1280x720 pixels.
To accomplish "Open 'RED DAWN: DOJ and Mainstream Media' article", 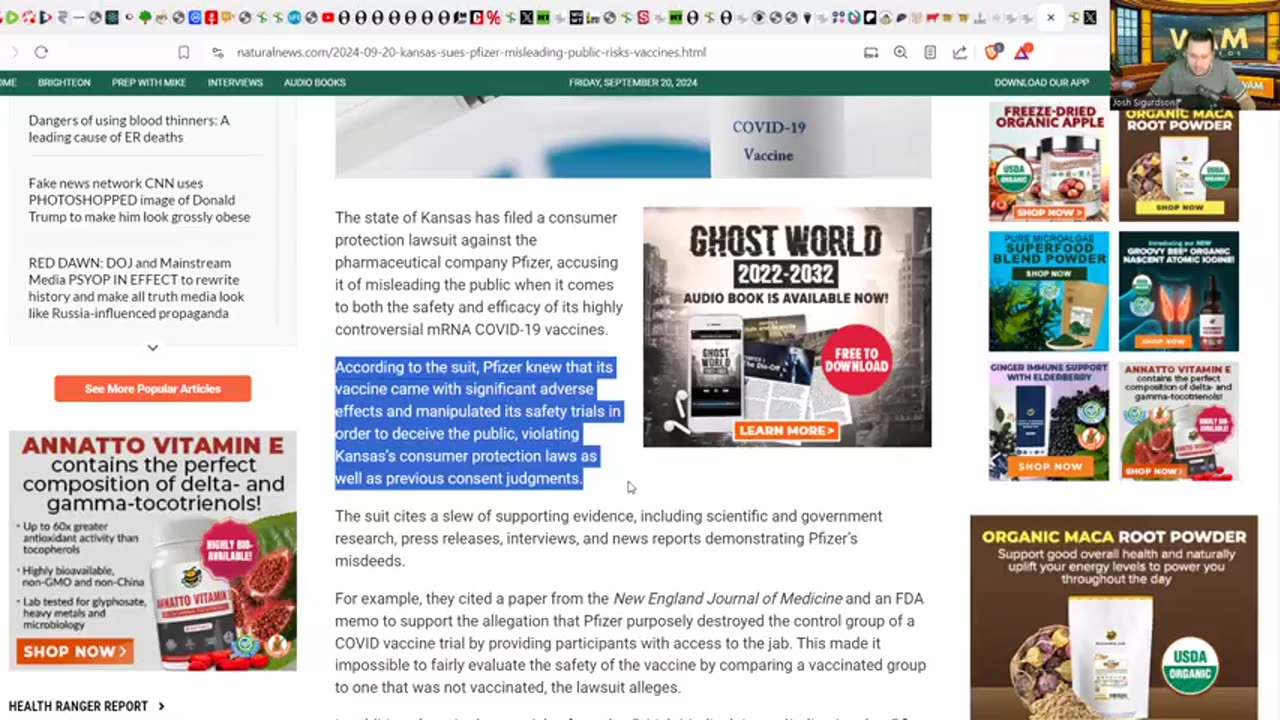I will tap(136, 288).
